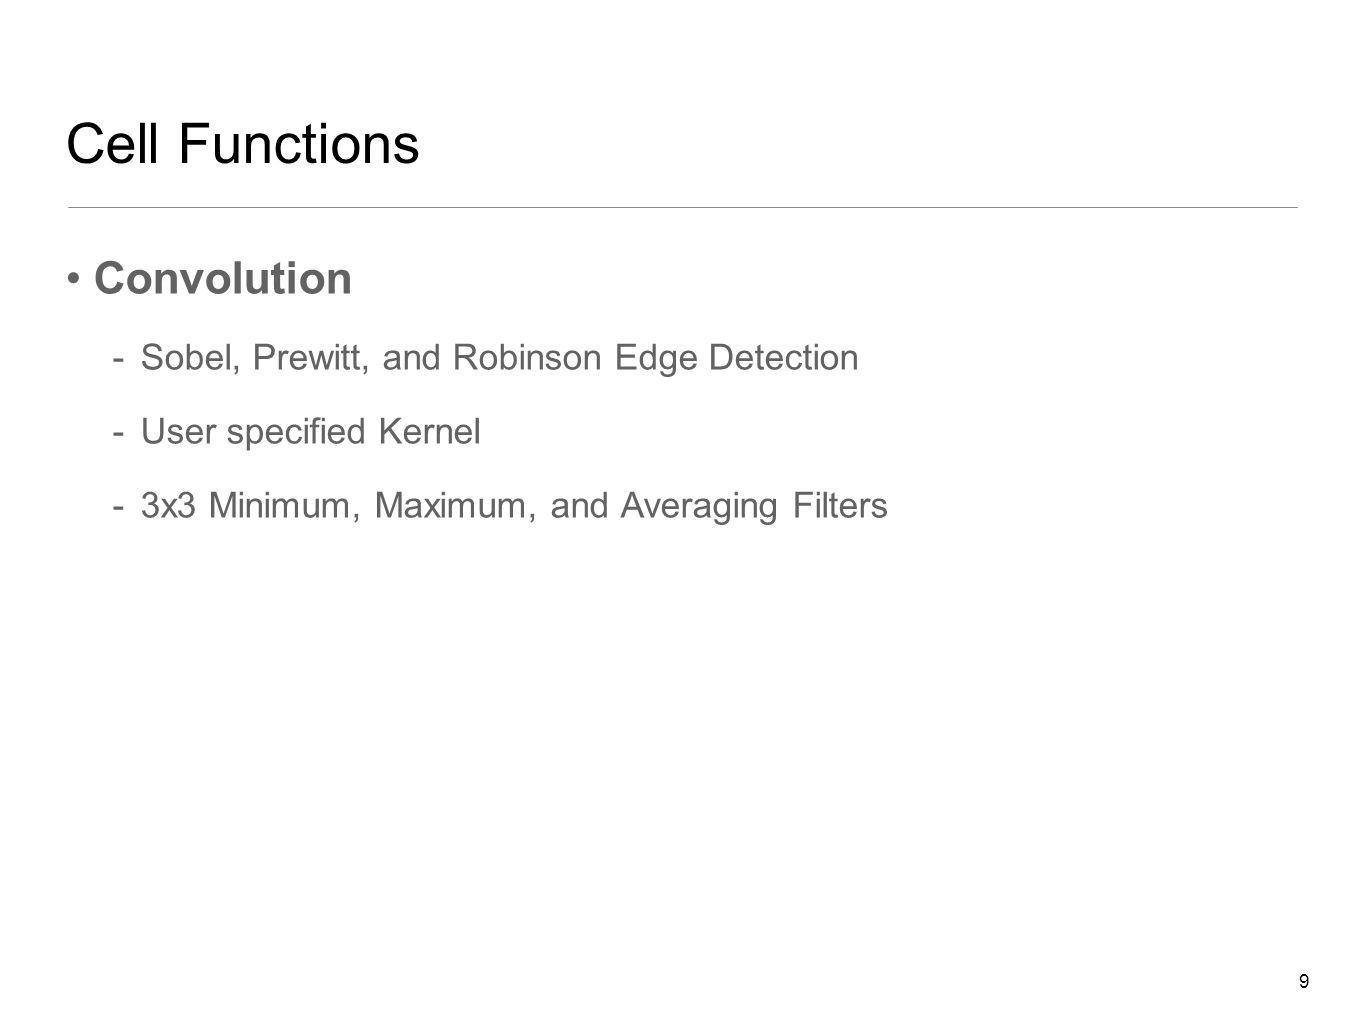This screenshot has height=1024, width=1365.
Task: Click the word 'Kernel'
Action: (x=429, y=432)
